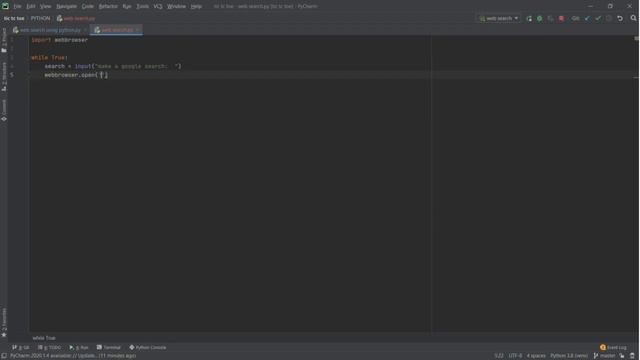Open the Run tool window tab
This screenshot has height=360, width=640.
point(79,347)
